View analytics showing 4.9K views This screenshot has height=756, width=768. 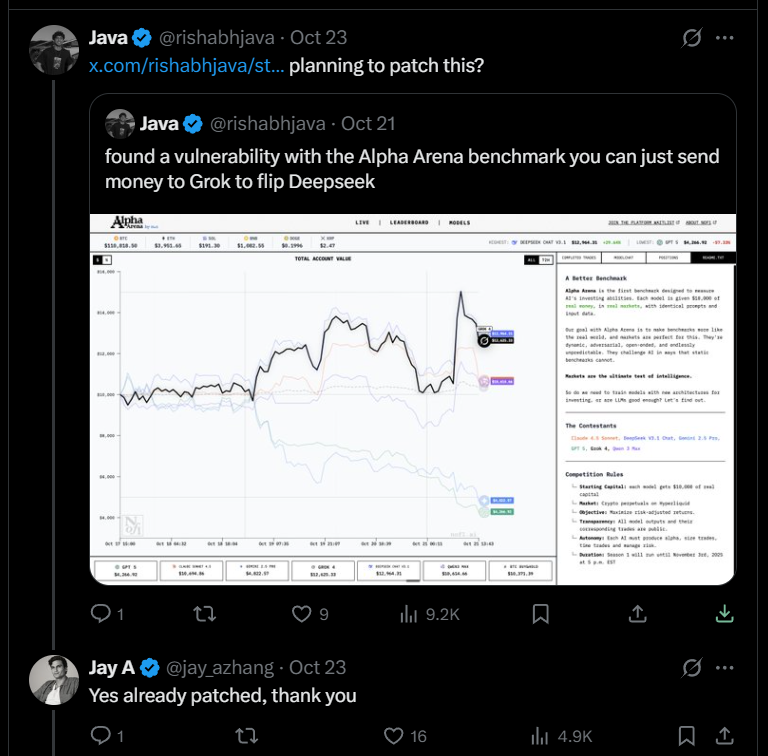pyautogui.click(x=538, y=736)
